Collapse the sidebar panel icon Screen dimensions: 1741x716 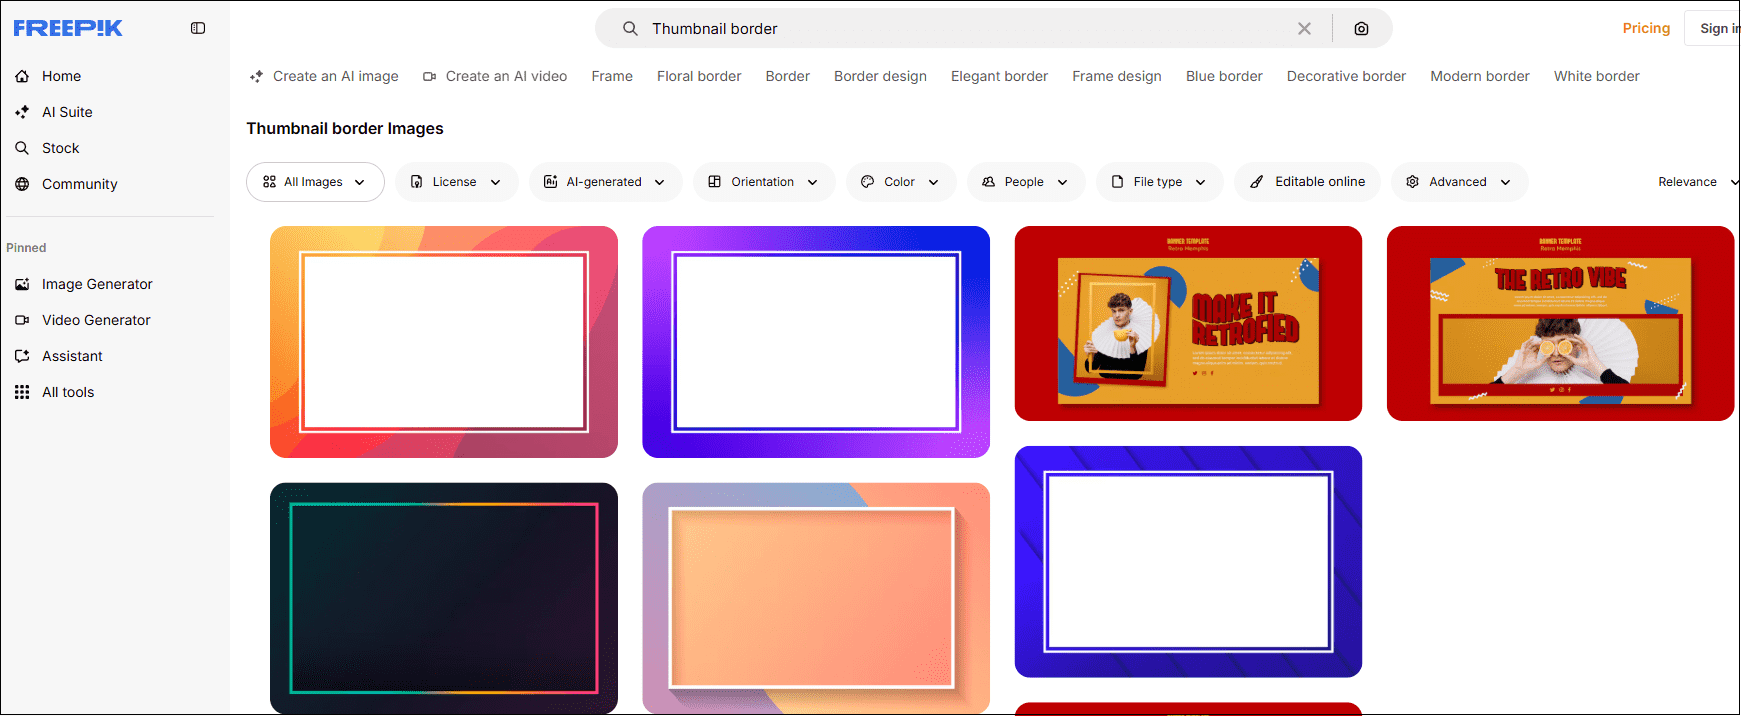(x=198, y=28)
